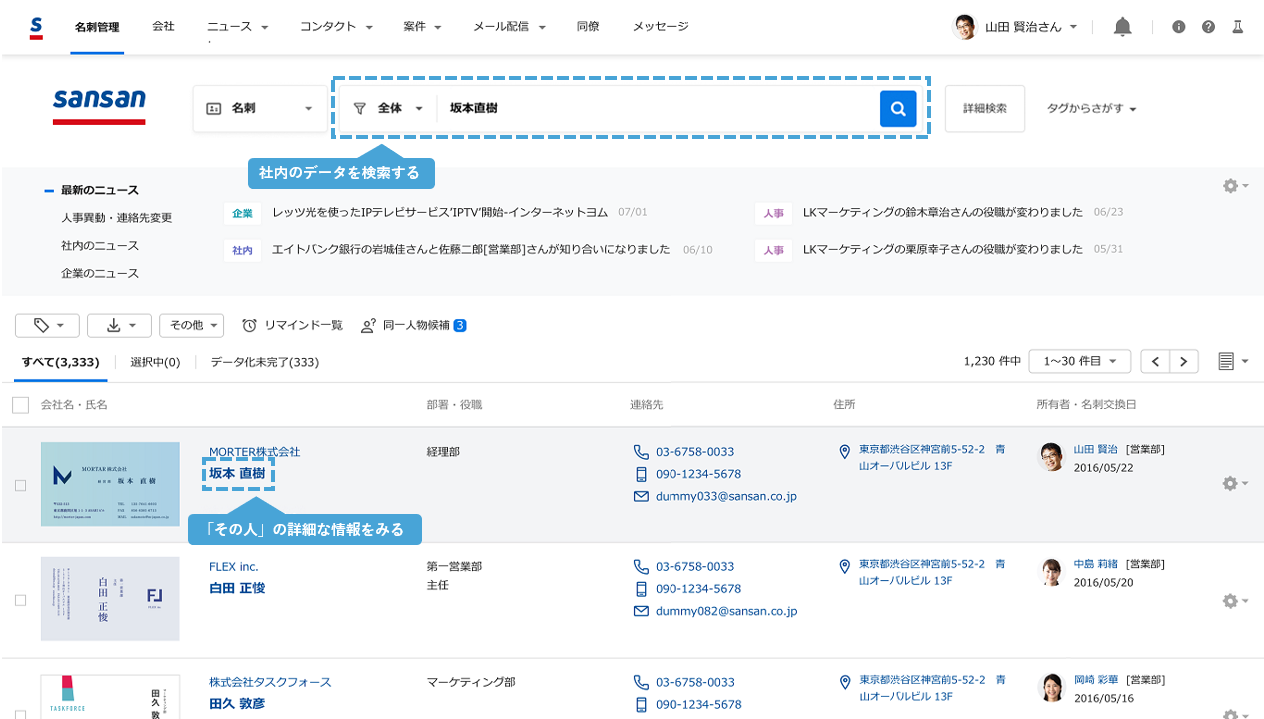Go to previous page arrow
This screenshot has height=719, width=1264.
(1156, 361)
